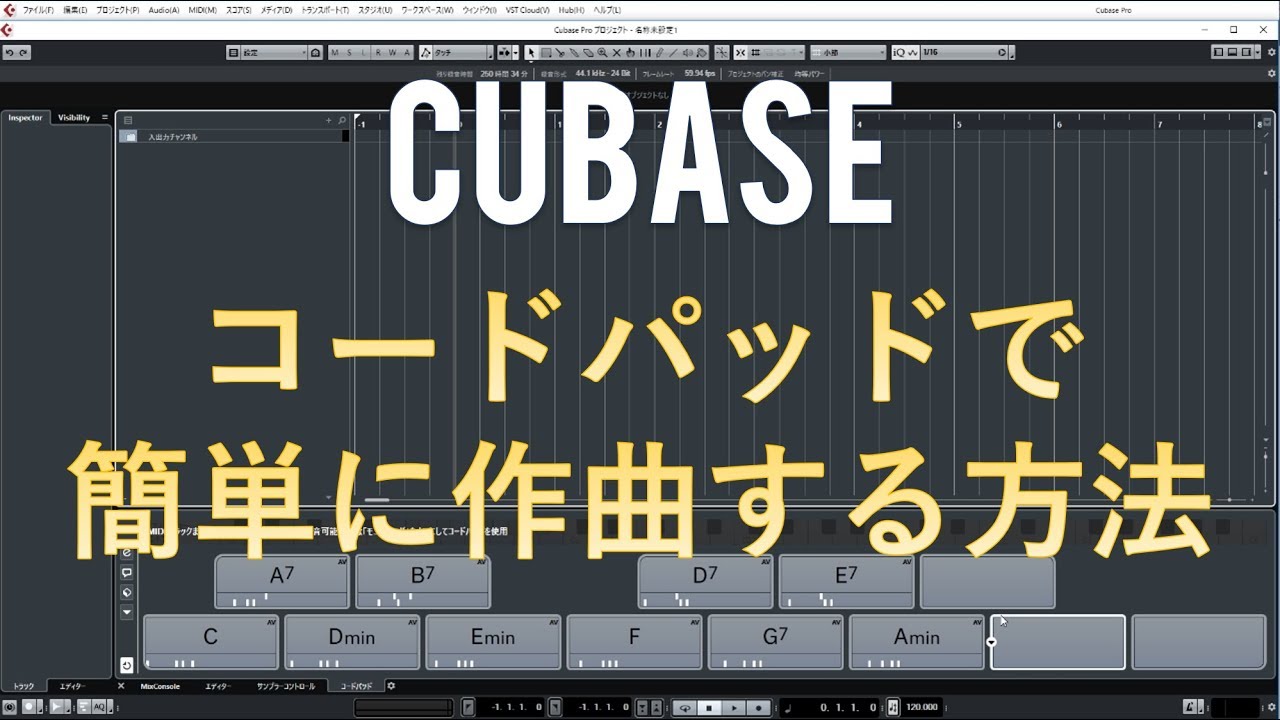Open the 1/16 quantize preset dropdown
Viewport: 1280px width, 720px height.
965,52
